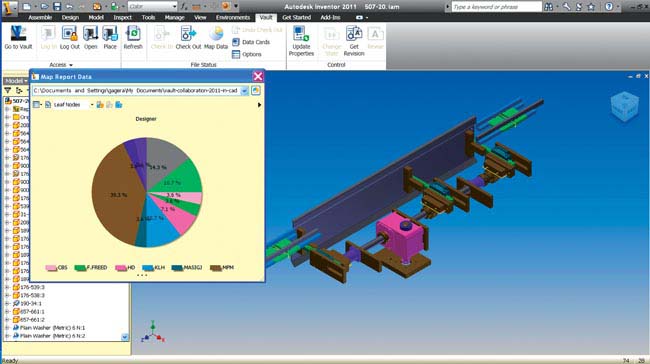Select 657-661:2 in the browser tree

coord(32,320)
